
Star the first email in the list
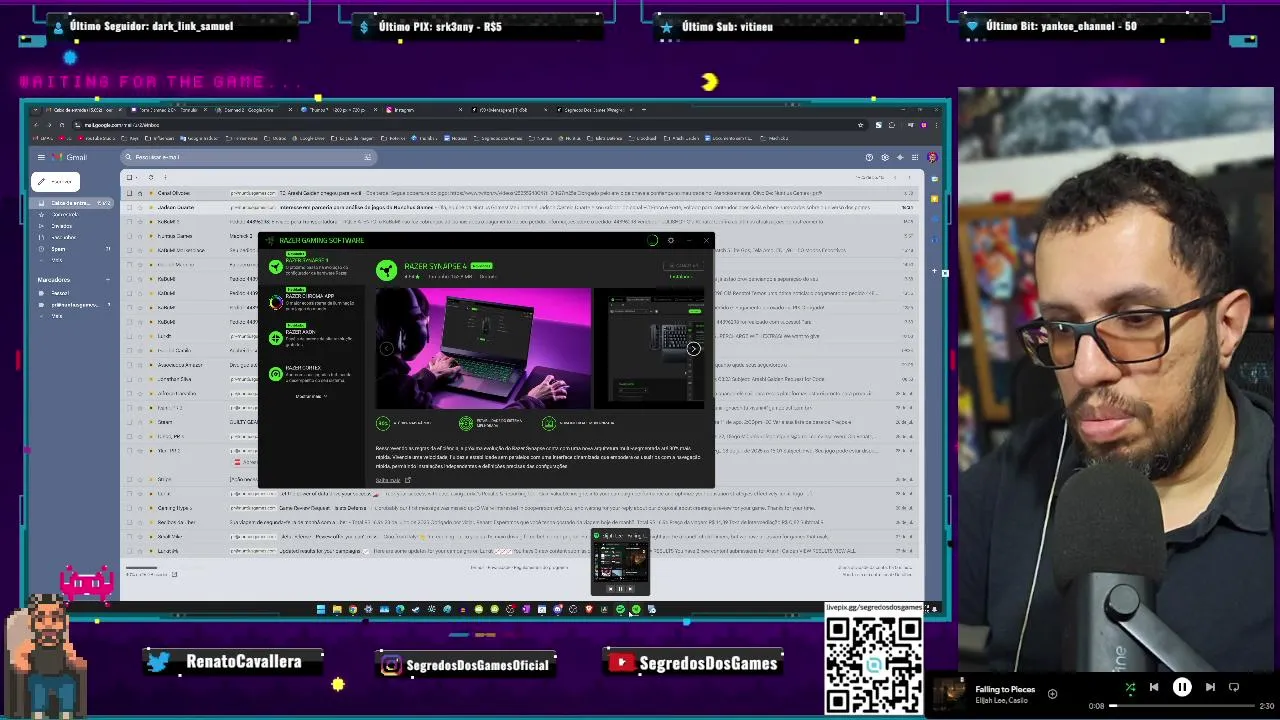[x=140, y=193]
